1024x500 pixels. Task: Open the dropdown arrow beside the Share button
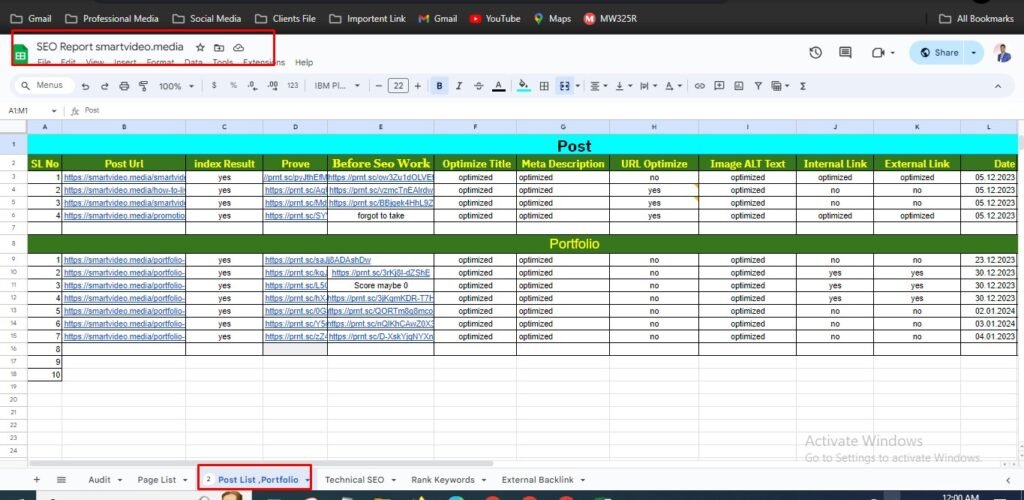click(974, 53)
